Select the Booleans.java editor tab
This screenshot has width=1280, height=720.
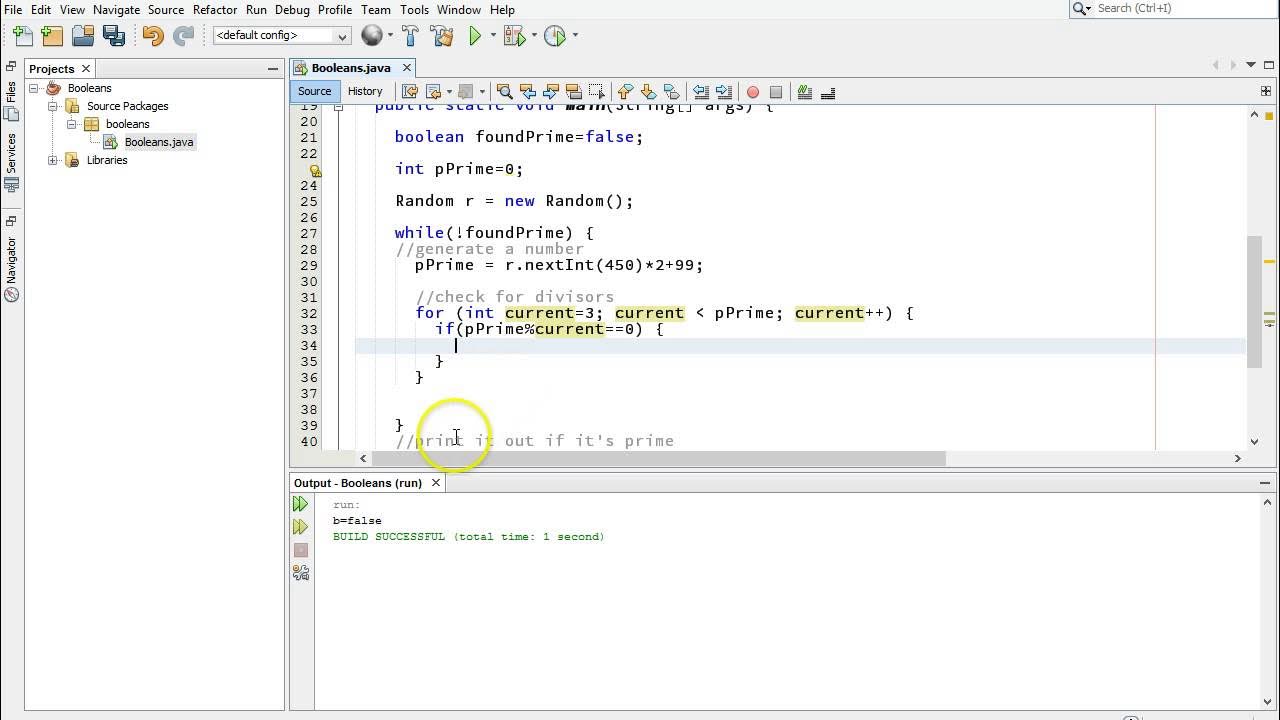tap(350, 68)
